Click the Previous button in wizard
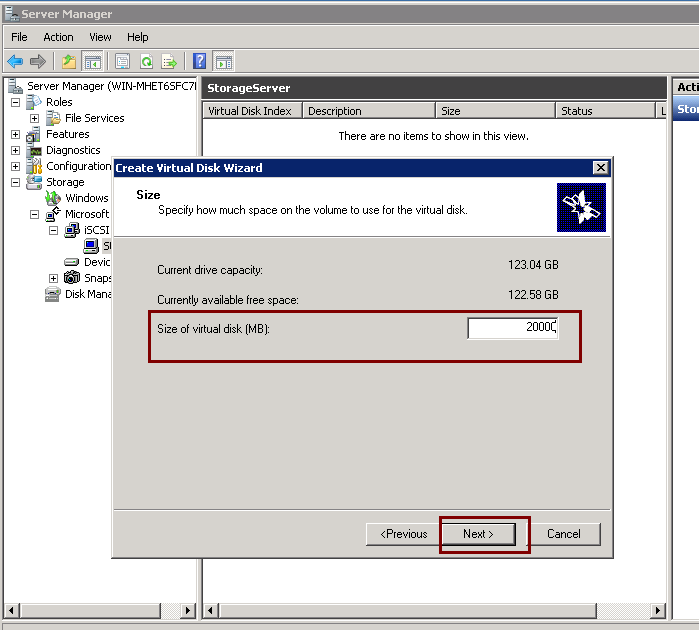The width and height of the screenshot is (699, 630). 404,534
